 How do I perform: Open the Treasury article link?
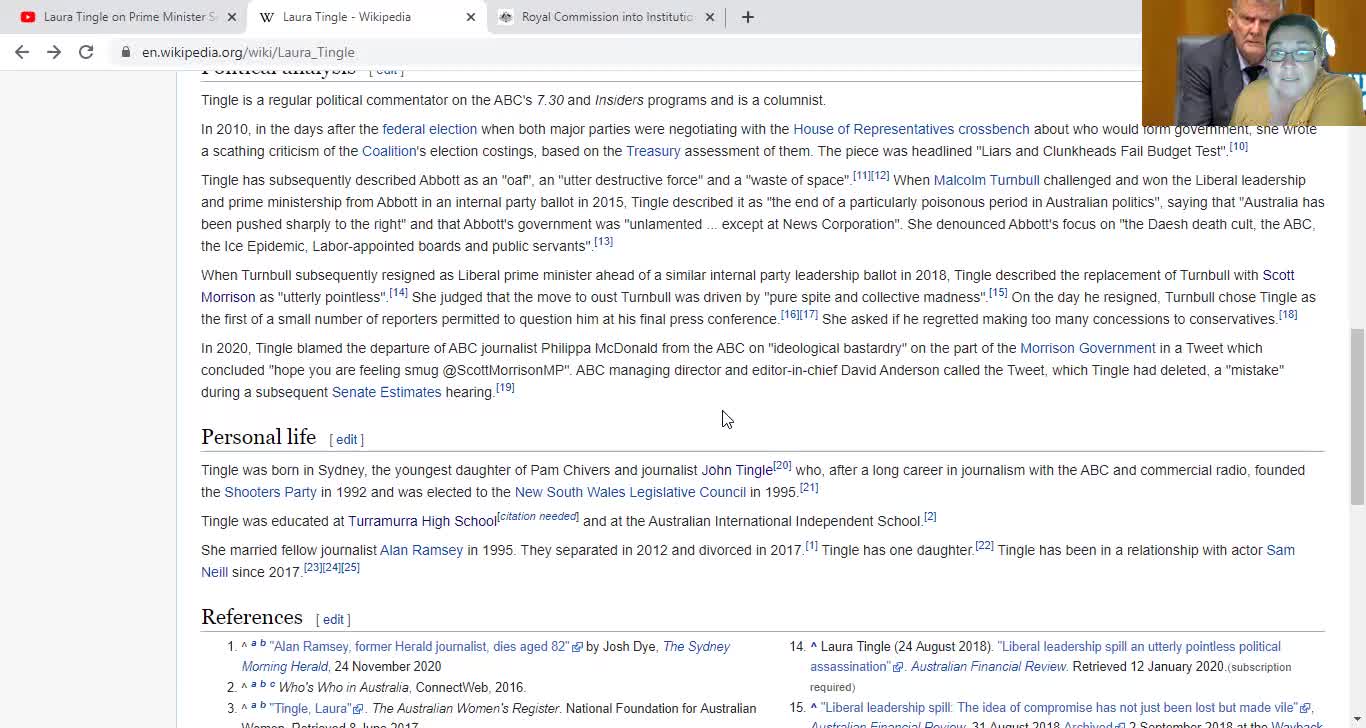tap(653, 151)
